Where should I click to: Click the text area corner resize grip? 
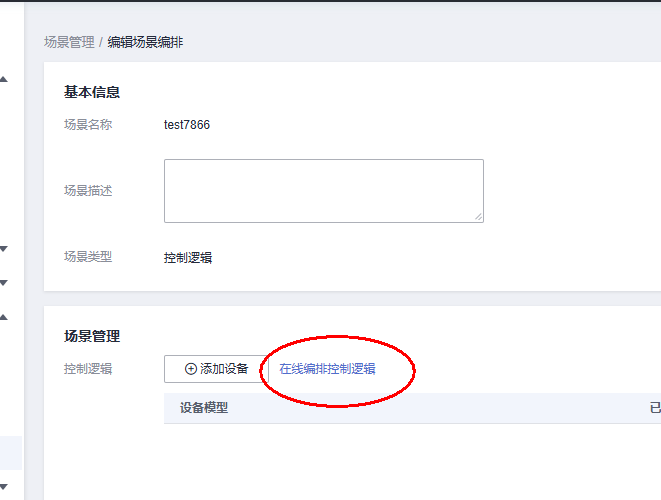point(478,217)
